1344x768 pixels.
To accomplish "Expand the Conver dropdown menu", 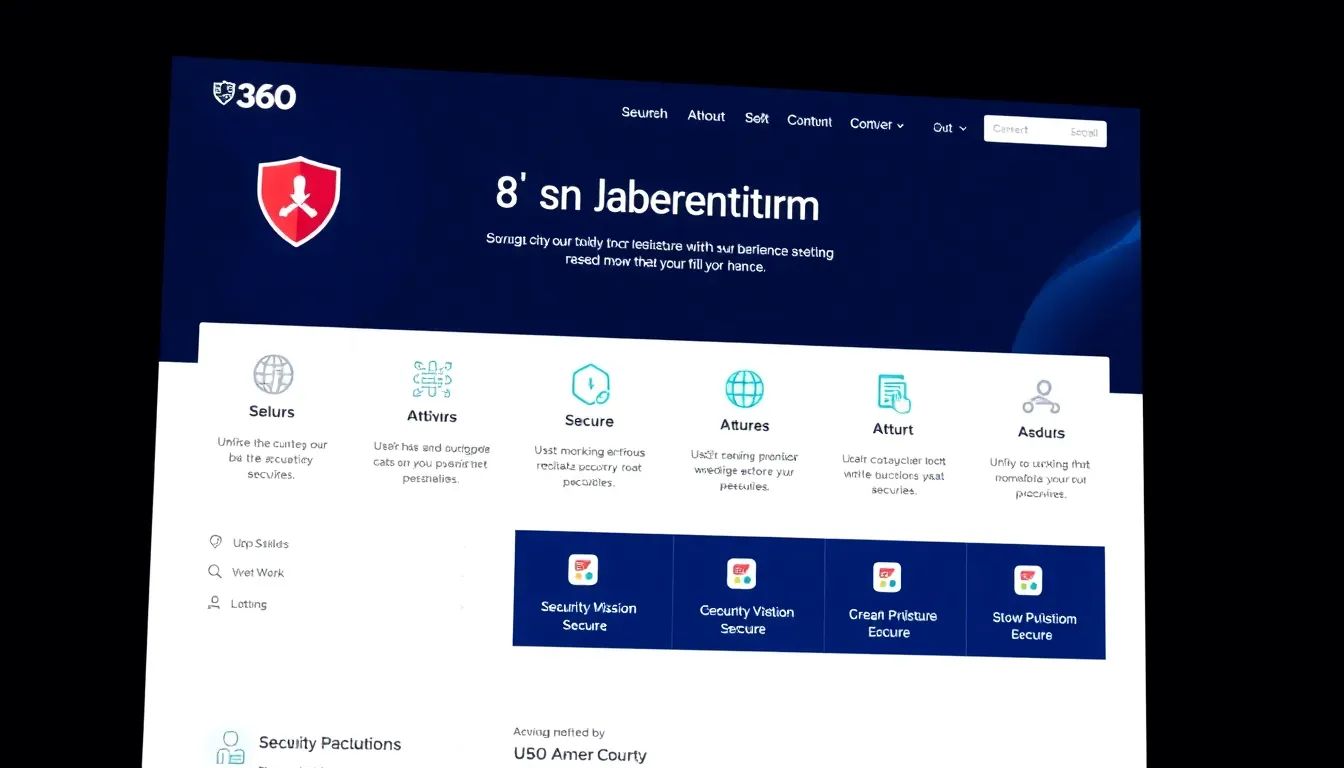I will click(876, 124).
